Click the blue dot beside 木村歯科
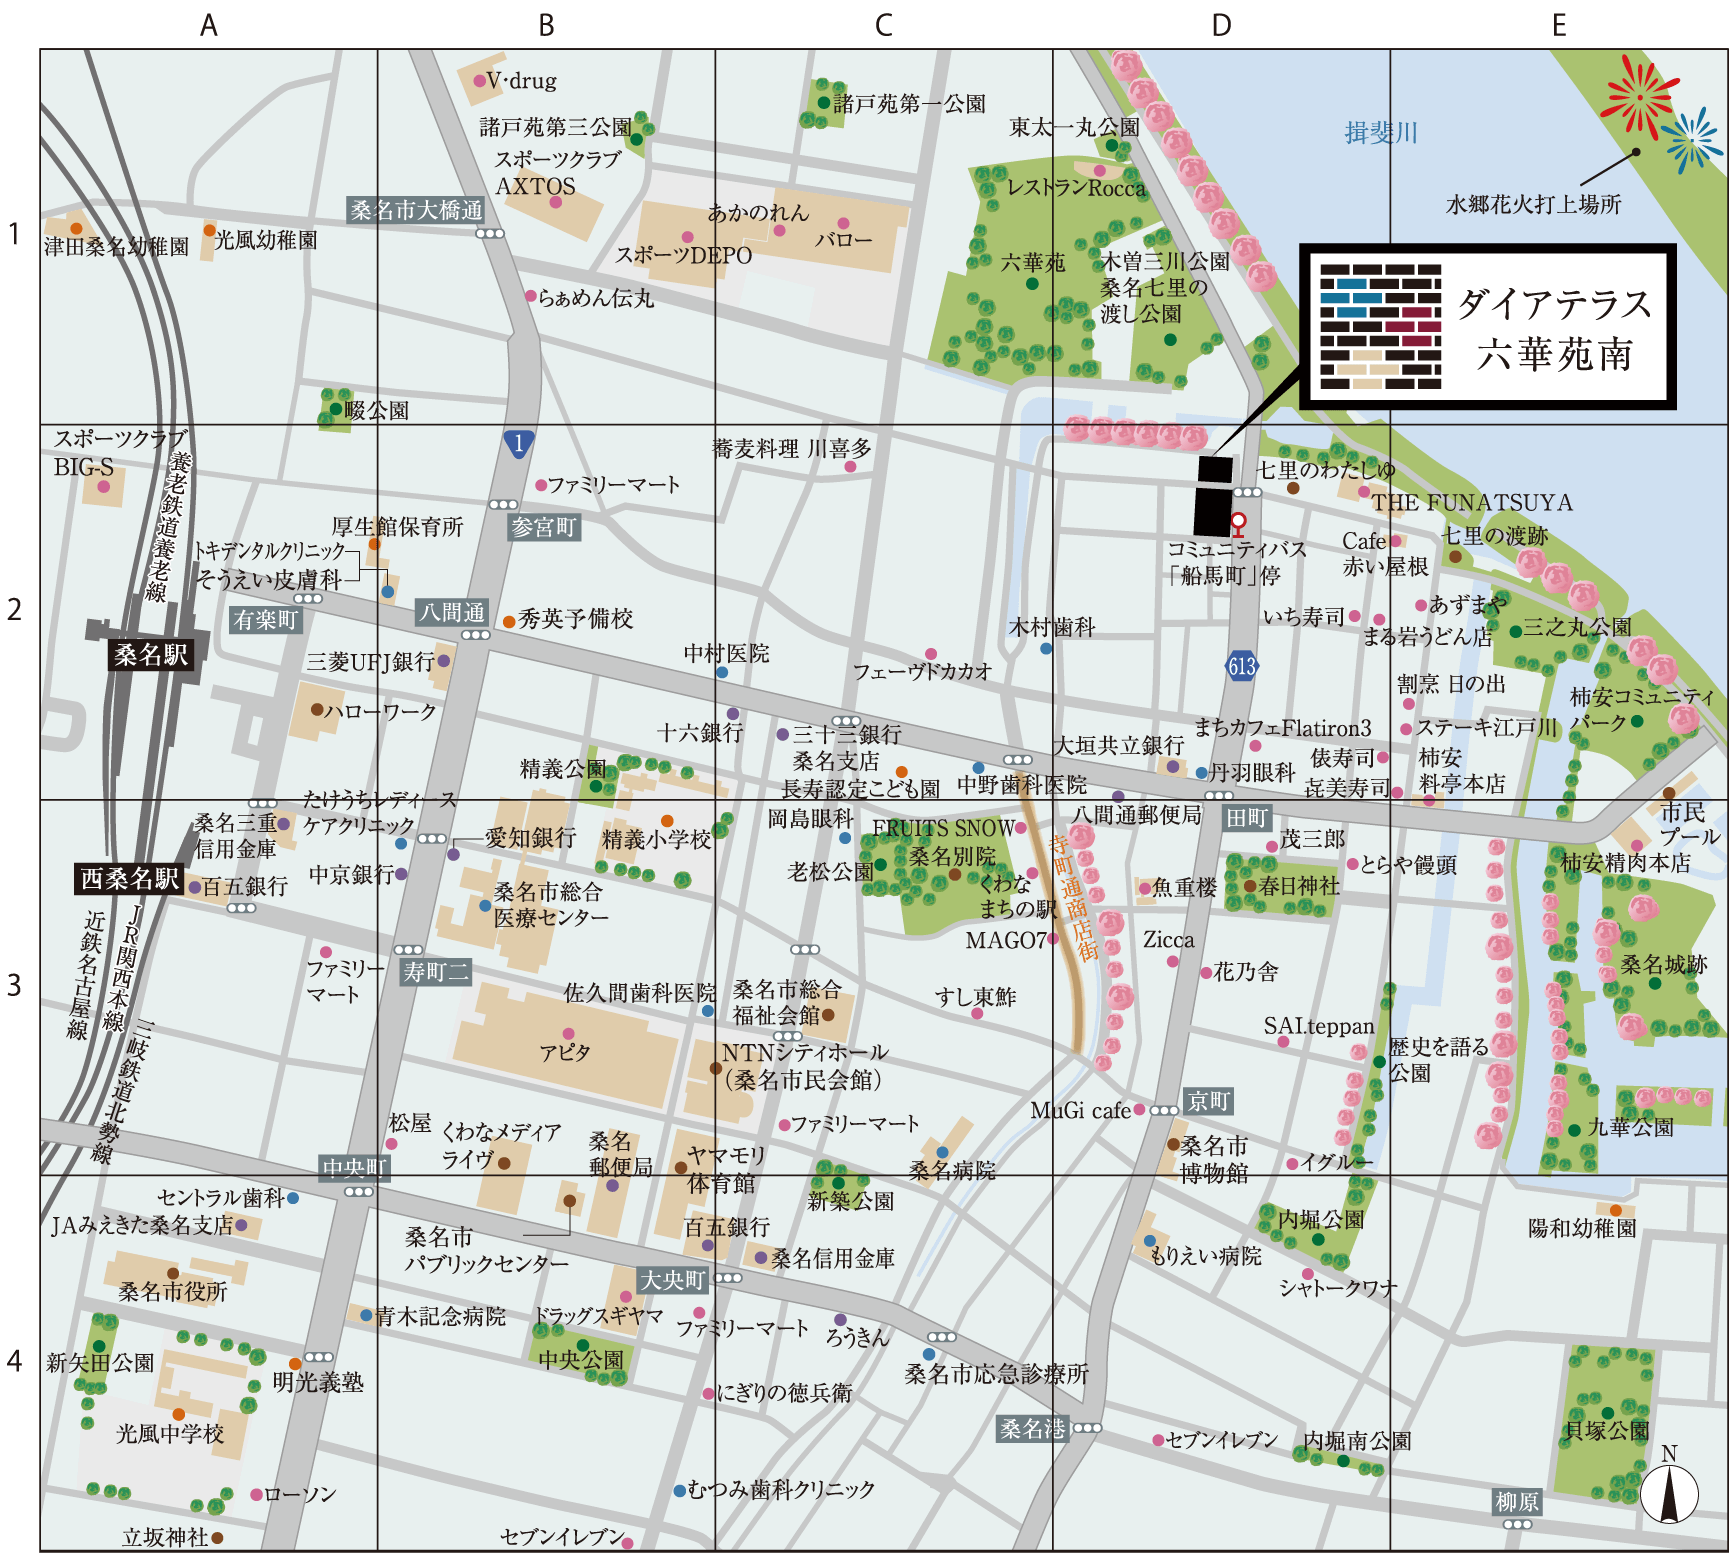This screenshot has width=1729, height=1553. (1046, 648)
